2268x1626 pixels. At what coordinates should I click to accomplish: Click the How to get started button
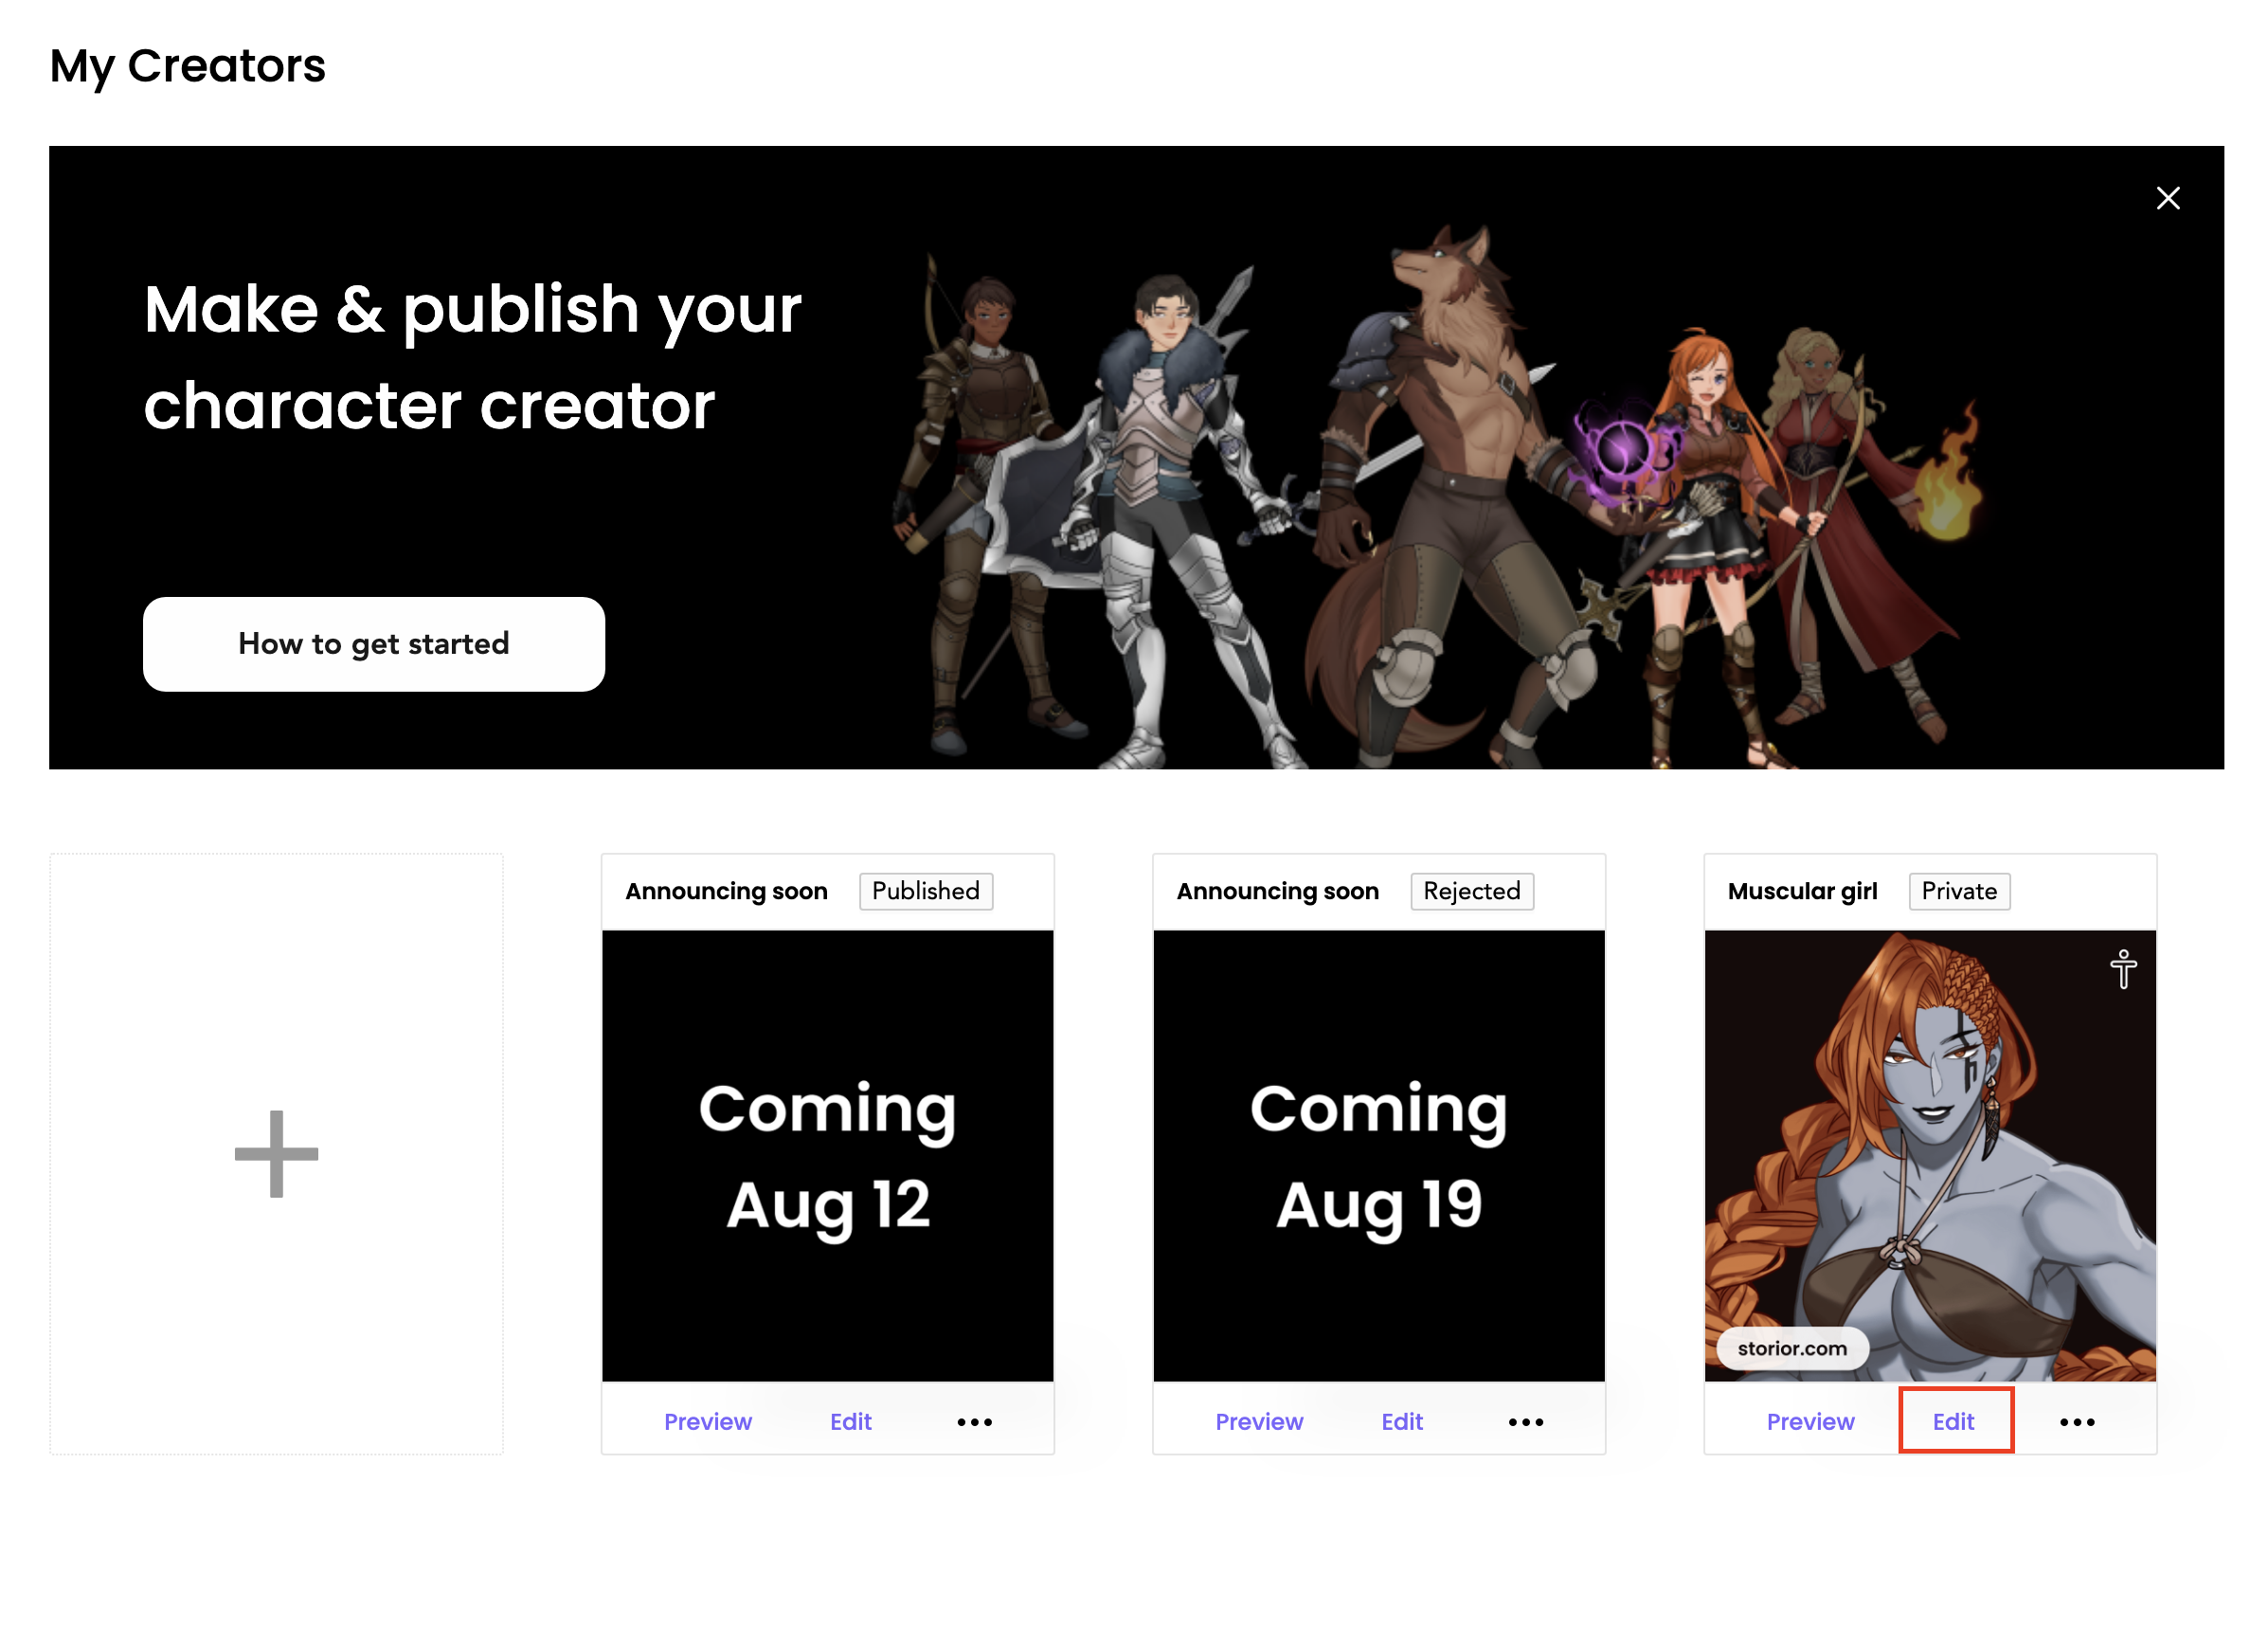pyautogui.click(x=373, y=643)
